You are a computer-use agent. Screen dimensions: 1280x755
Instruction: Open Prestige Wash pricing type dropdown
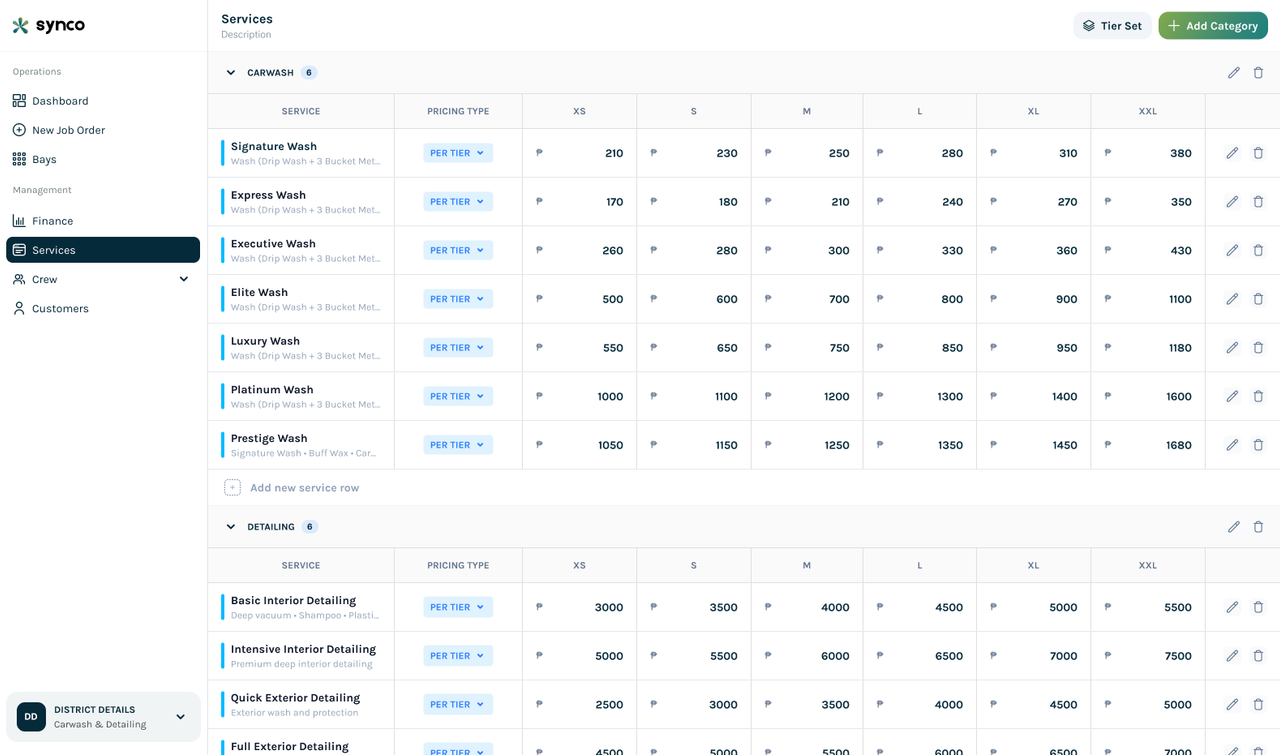pos(458,445)
